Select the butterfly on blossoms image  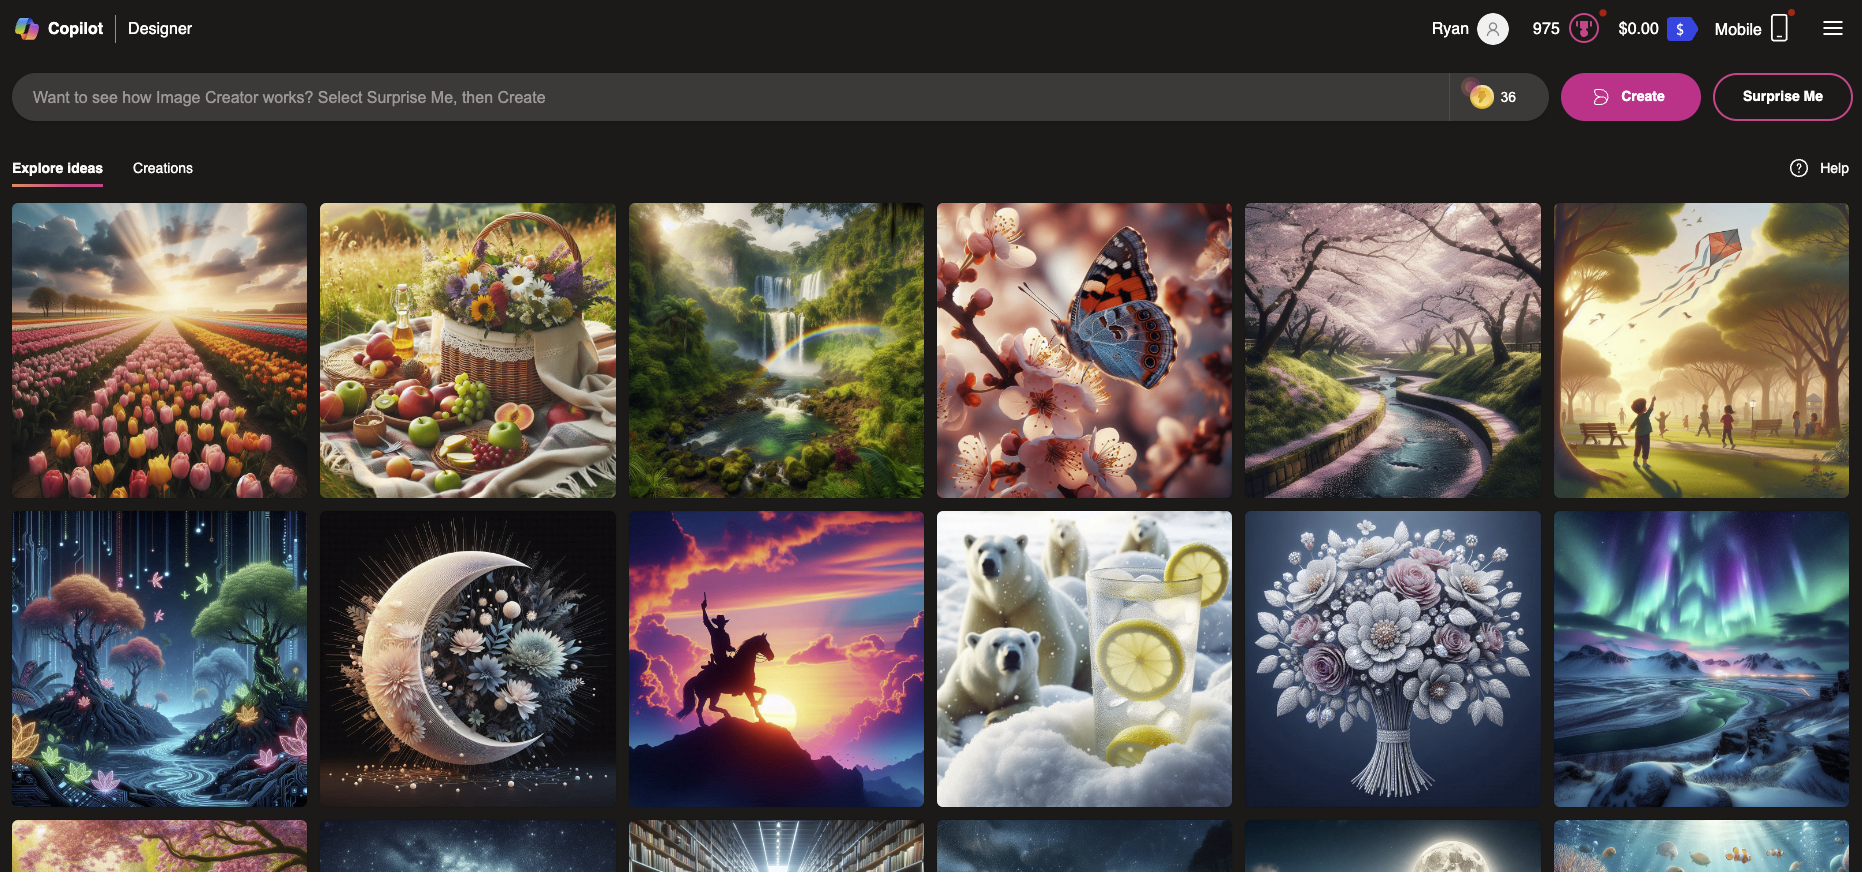point(1084,350)
